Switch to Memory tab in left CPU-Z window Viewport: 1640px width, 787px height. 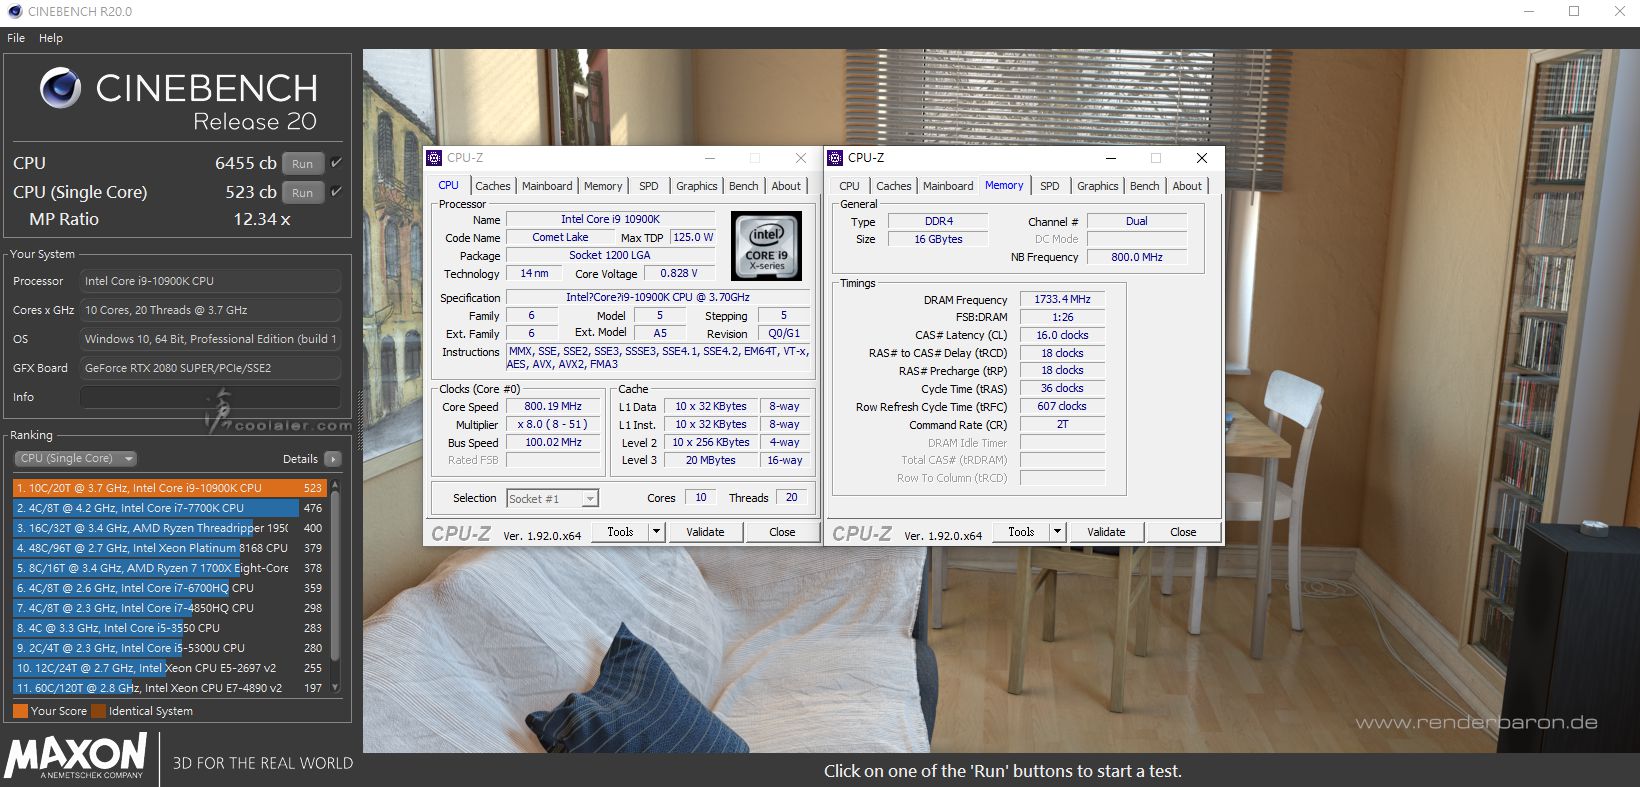click(603, 186)
